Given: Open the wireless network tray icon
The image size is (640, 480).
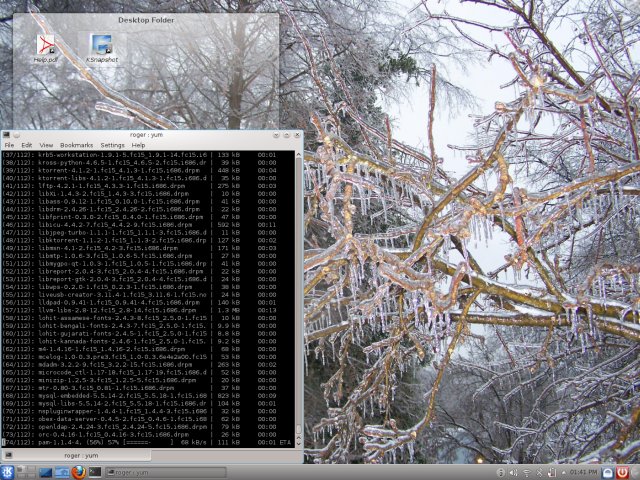Looking at the screenshot, I should tap(526, 473).
